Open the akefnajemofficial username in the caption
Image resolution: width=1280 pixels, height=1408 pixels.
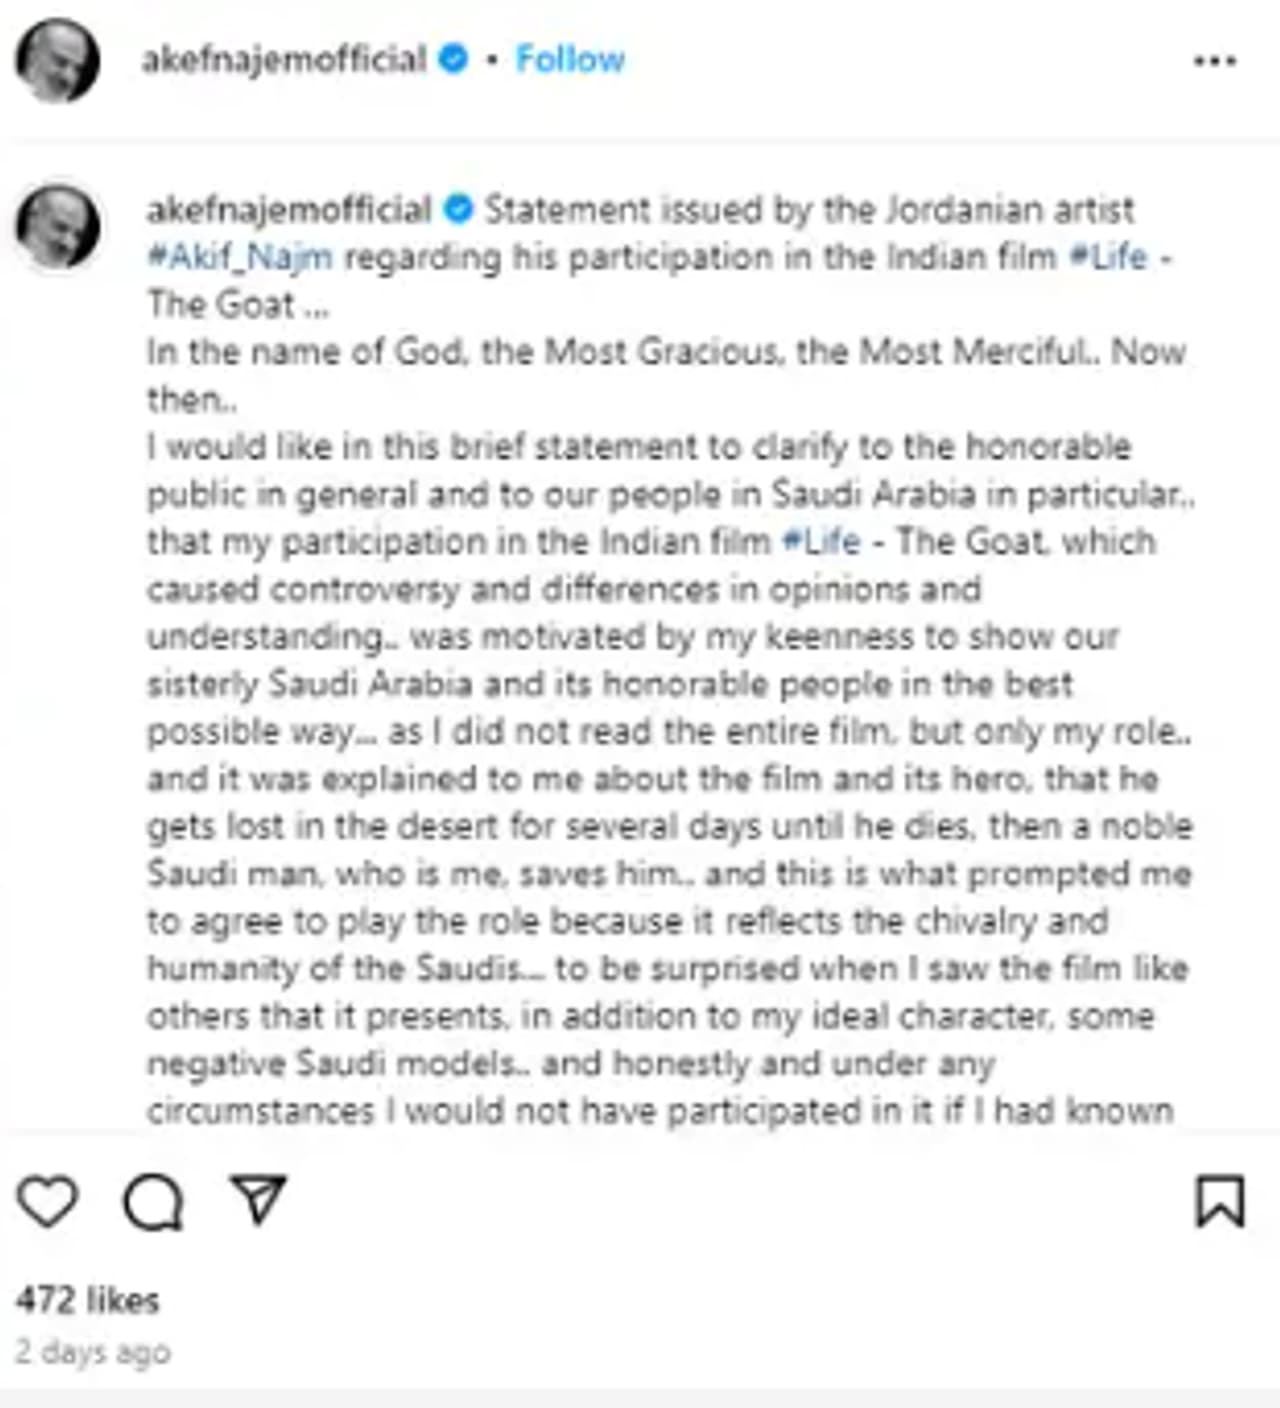pos(289,209)
